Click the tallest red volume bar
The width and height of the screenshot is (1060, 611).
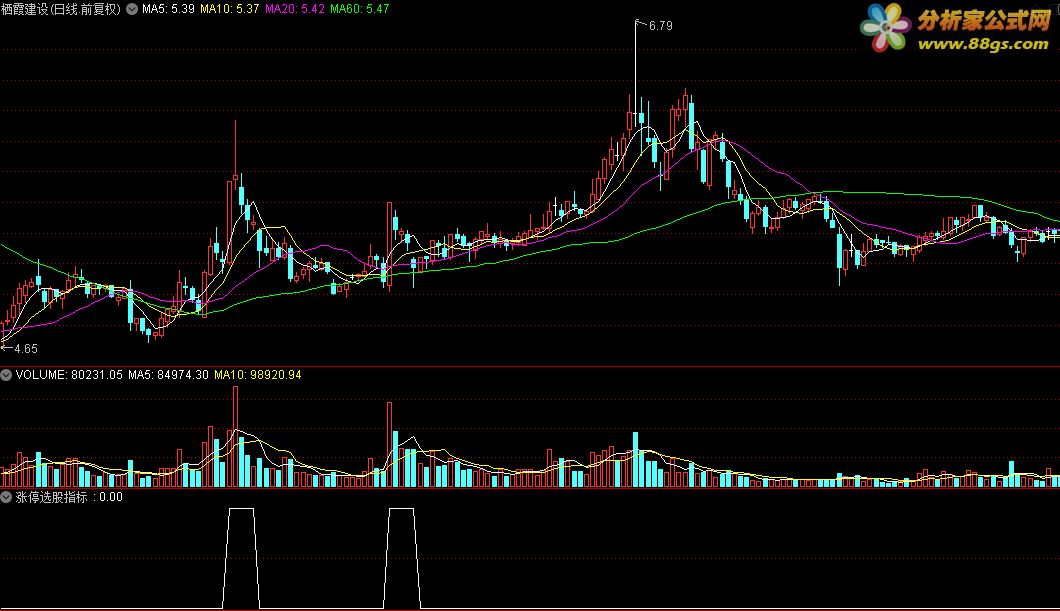235,437
